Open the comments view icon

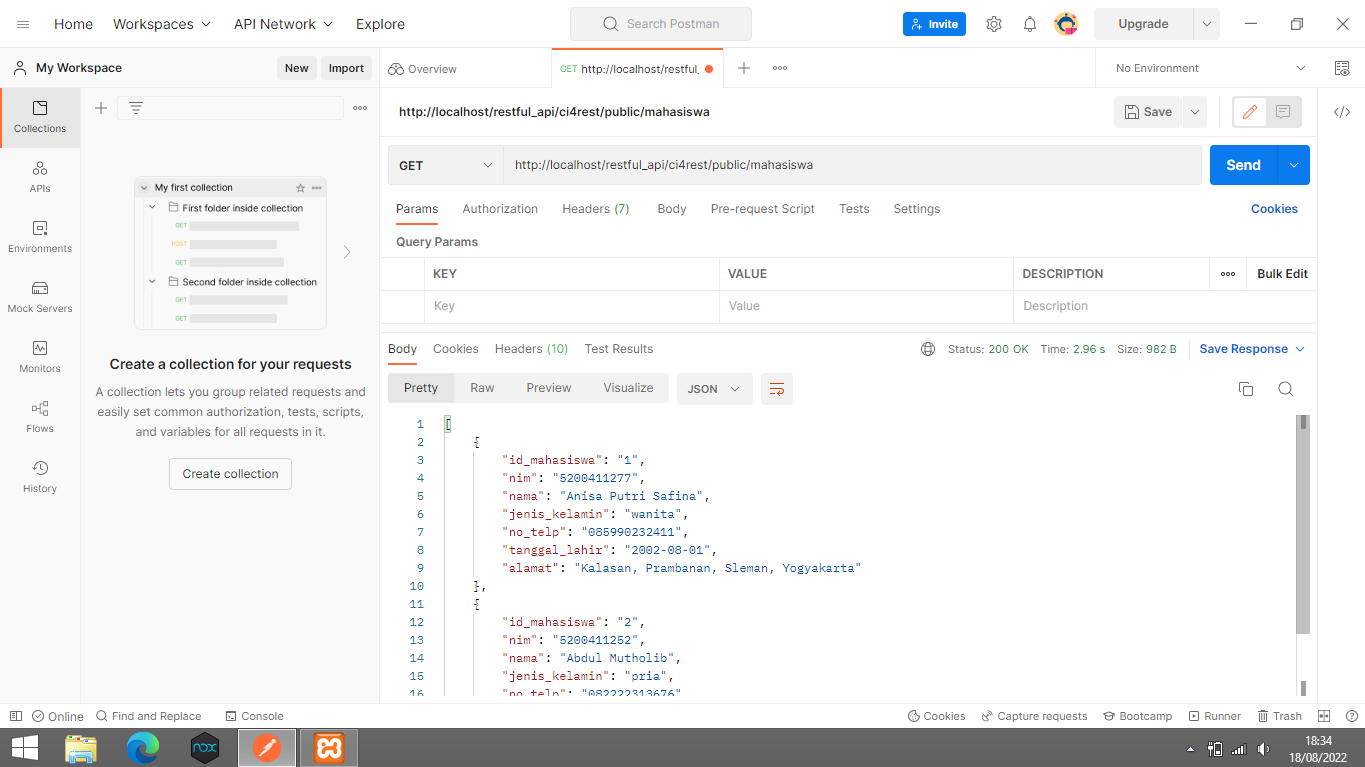tap(1284, 112)
